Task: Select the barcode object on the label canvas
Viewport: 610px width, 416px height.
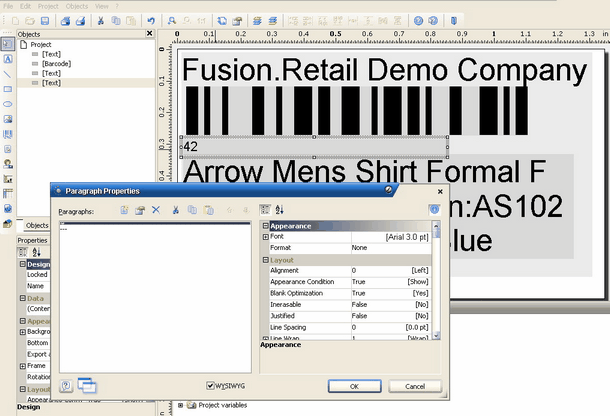Action: [x=356, y=111]
